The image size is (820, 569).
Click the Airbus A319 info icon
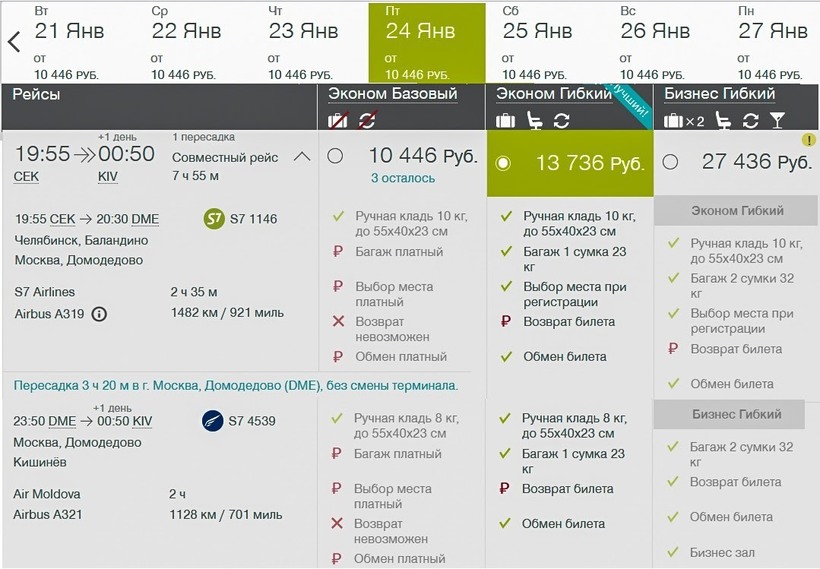(x=99, y=314)
